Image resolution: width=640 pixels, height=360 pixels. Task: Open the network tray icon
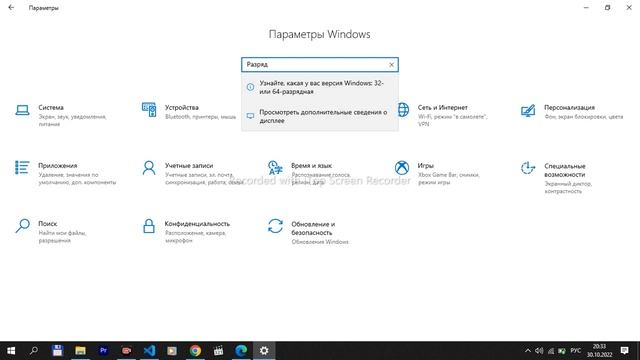pos(551,351)
